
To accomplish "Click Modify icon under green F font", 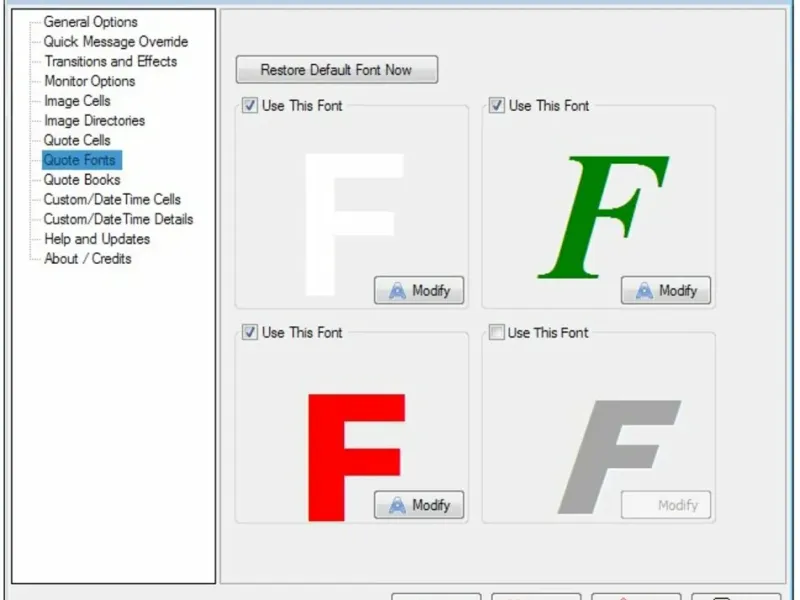I will (x=644, y=291).
